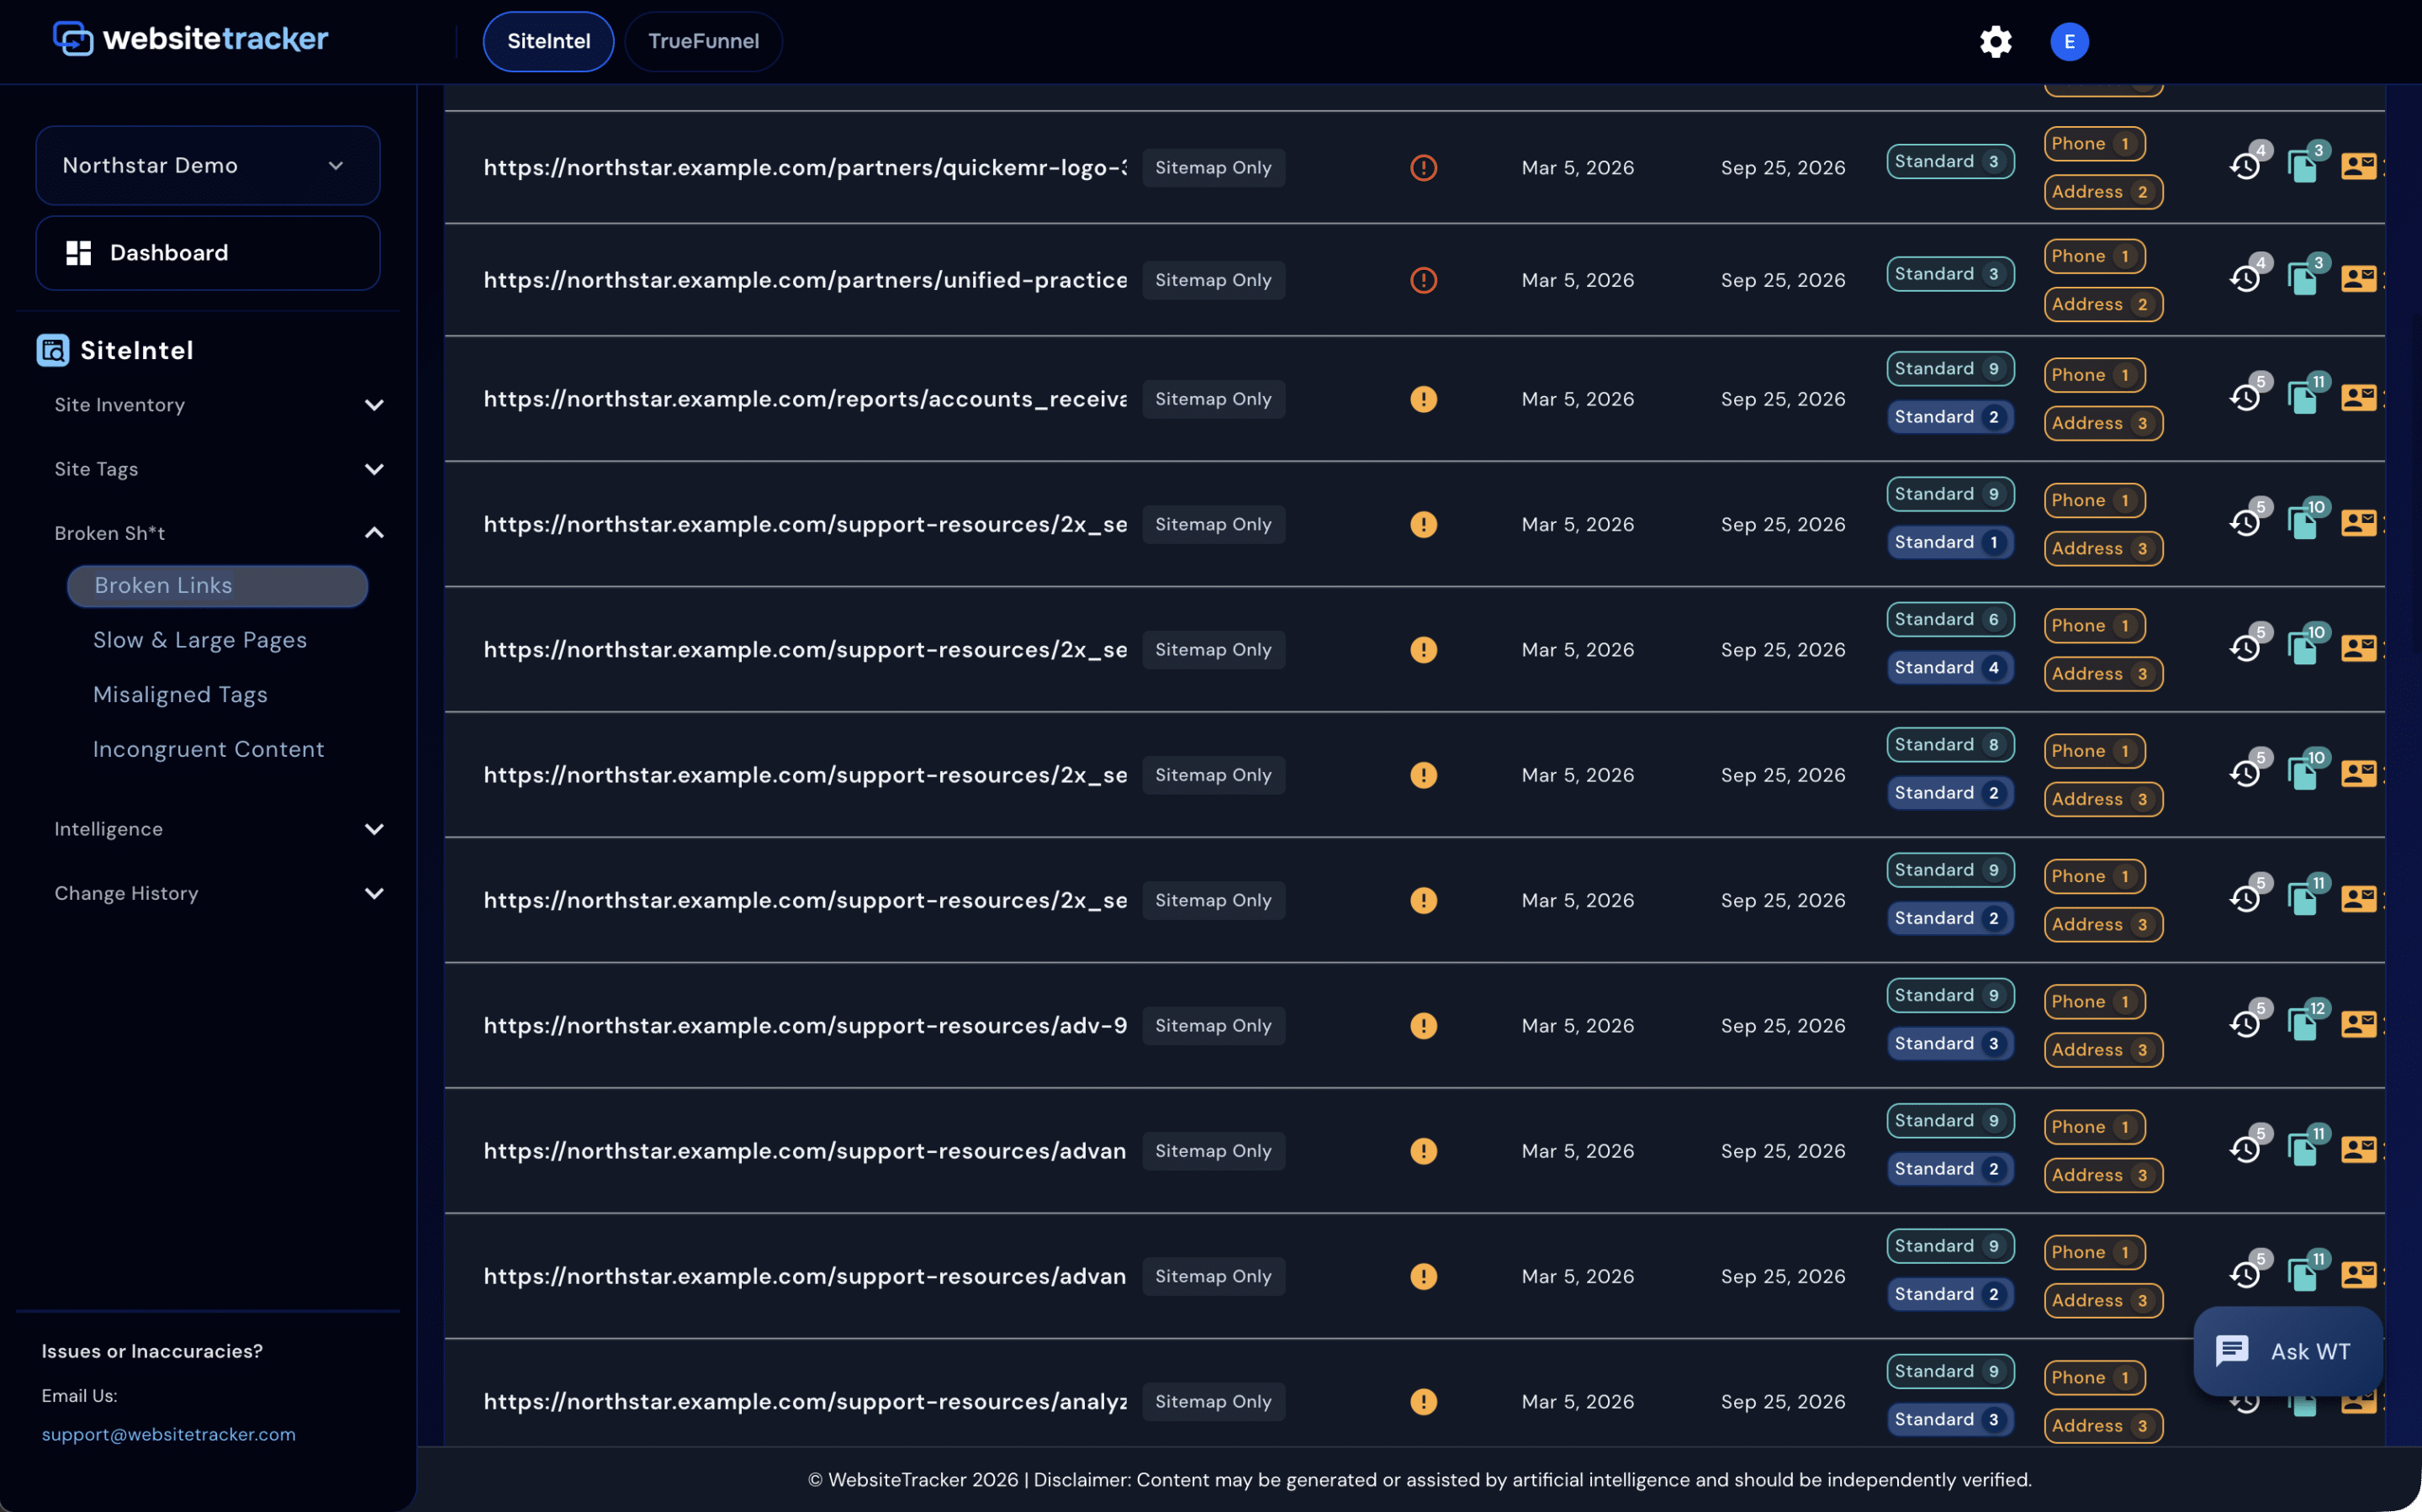
Task: Click Phone 1 tag in accounts_receiva row
Action: (2094, 375)
